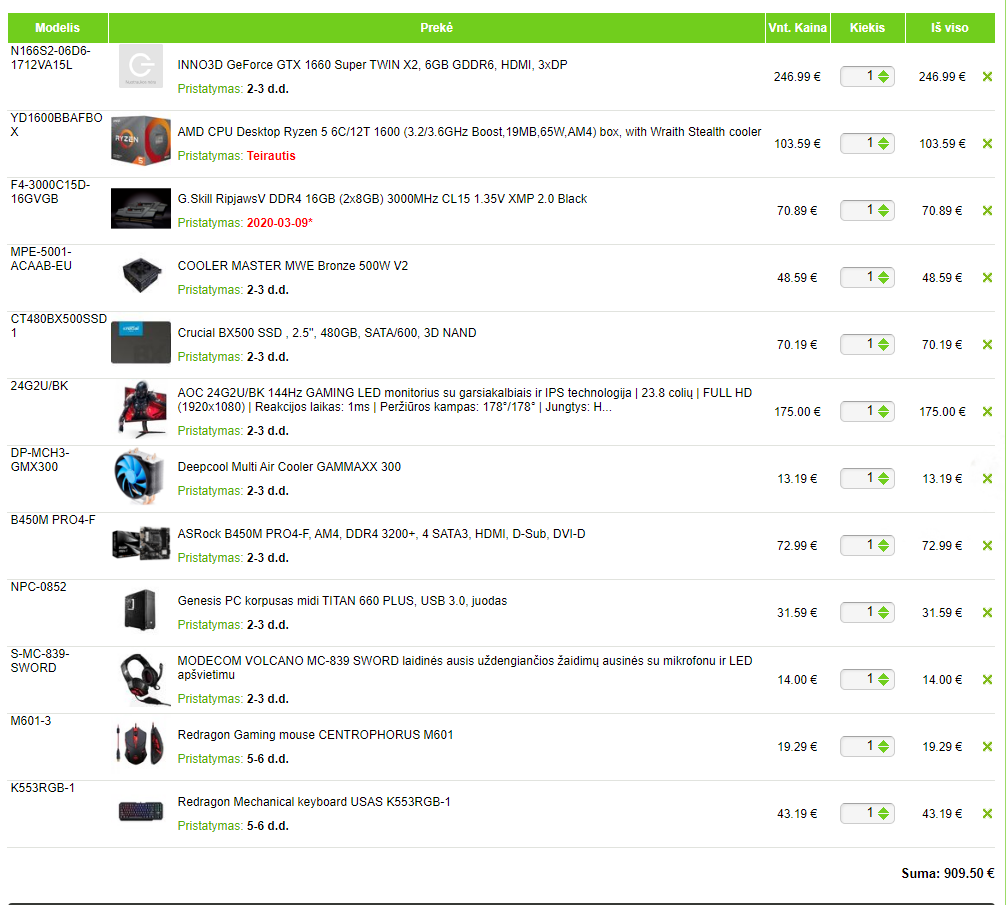
Task: Change Crucial BX500 quantity stepper arrows
Action: 884,344
